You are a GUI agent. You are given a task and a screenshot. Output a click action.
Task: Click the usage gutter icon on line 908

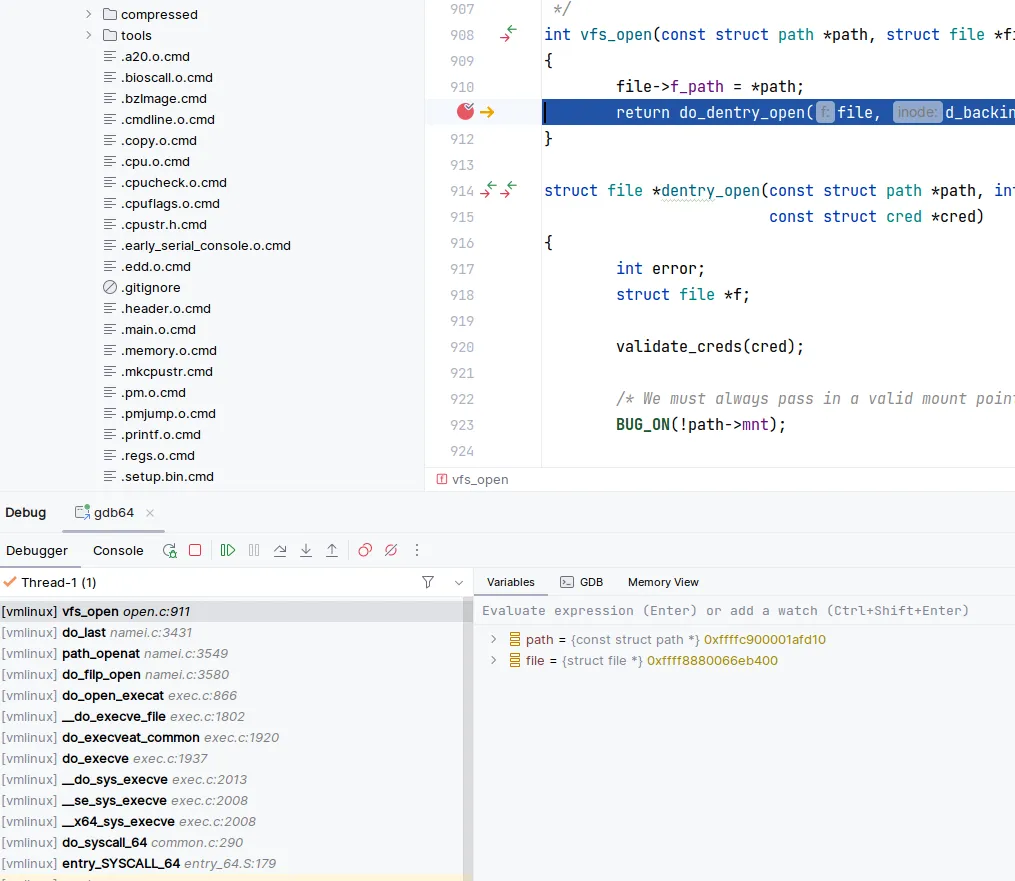(x=509, y=34)
